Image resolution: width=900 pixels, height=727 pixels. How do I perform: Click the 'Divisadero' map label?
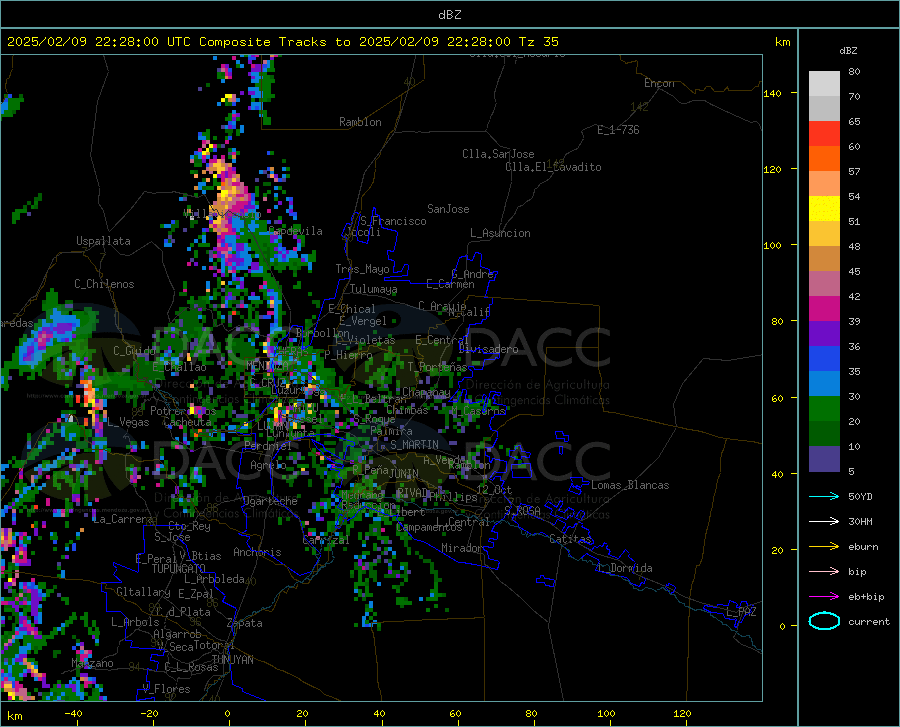click(488, 349)
